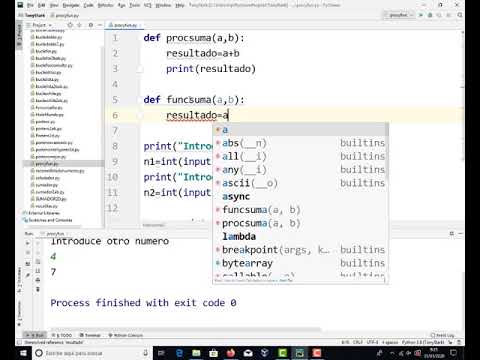Open File Explorer from the taskbar

pos(196,353)
